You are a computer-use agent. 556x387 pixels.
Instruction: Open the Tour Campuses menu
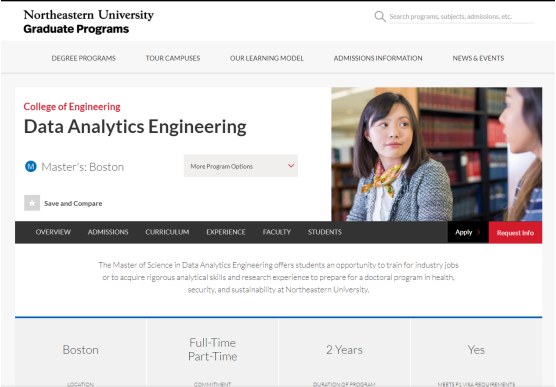pyautogui.click(x=173, y=58)
